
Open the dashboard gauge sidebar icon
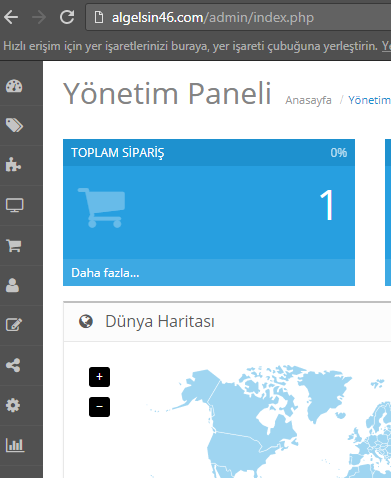tap(14, 86)
